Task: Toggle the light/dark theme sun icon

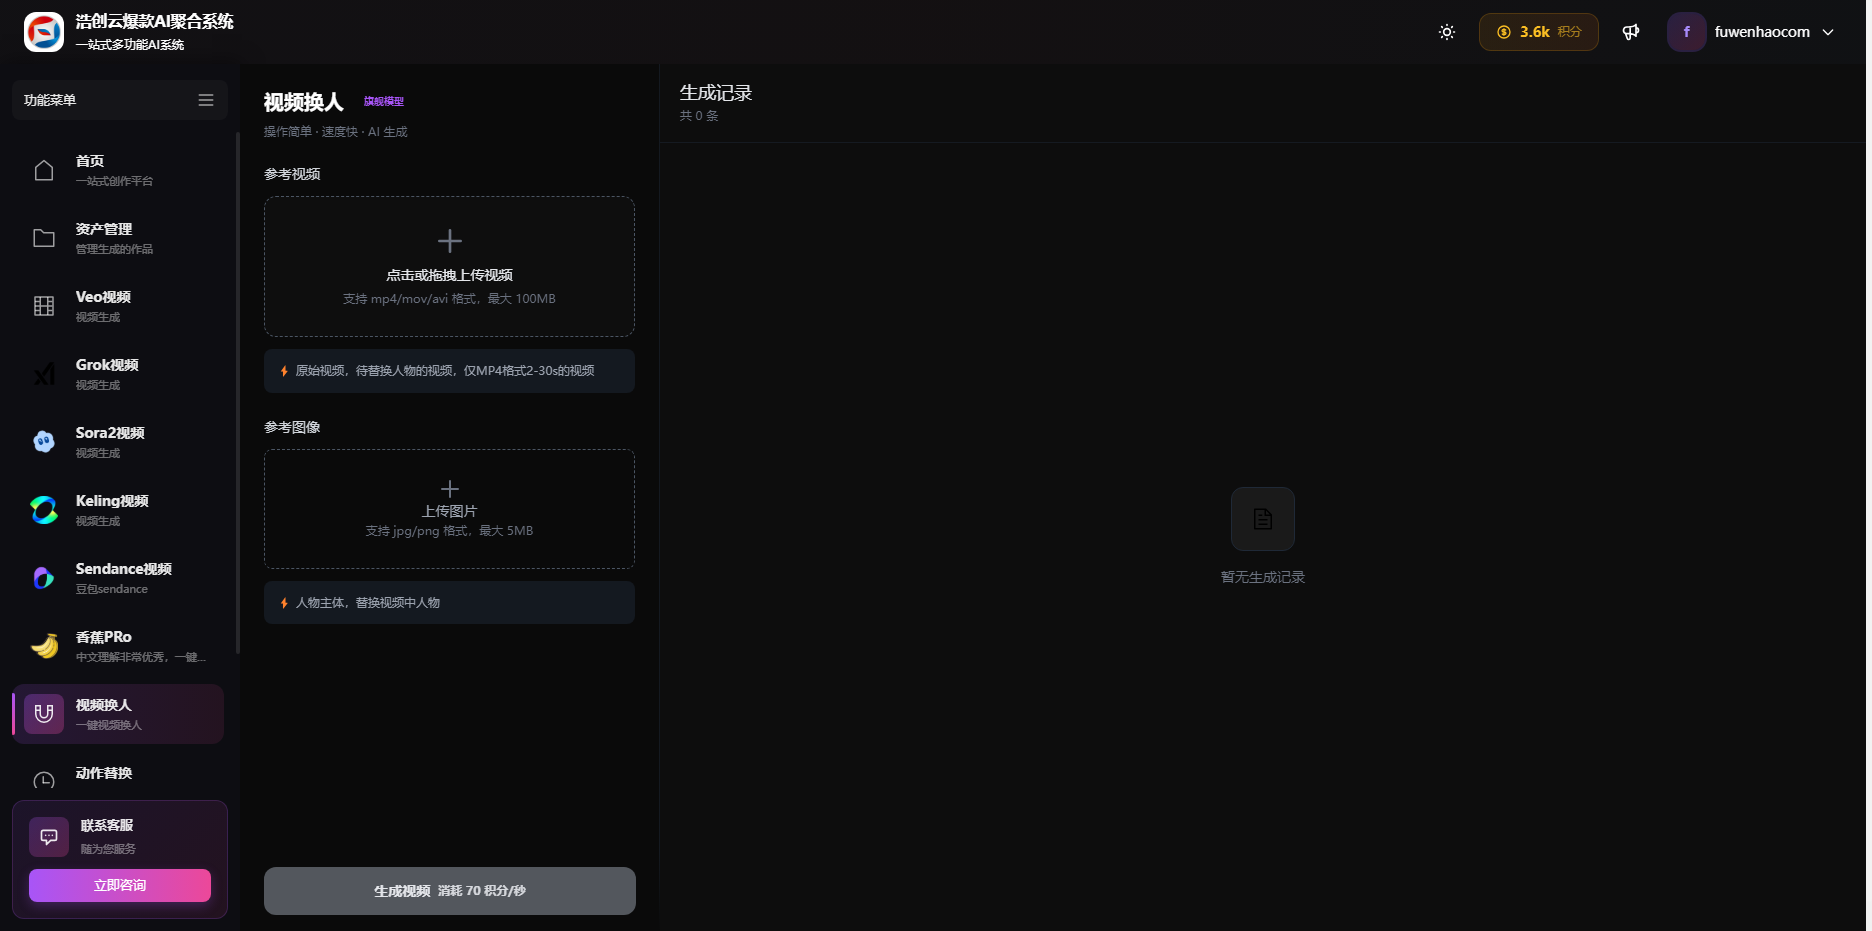Action: [1446, 32]
